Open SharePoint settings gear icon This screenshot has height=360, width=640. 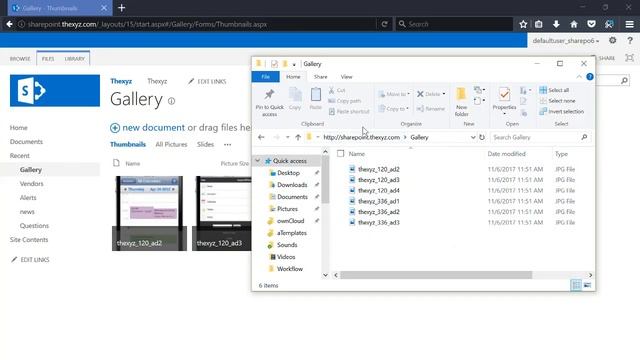coord(613,40)
